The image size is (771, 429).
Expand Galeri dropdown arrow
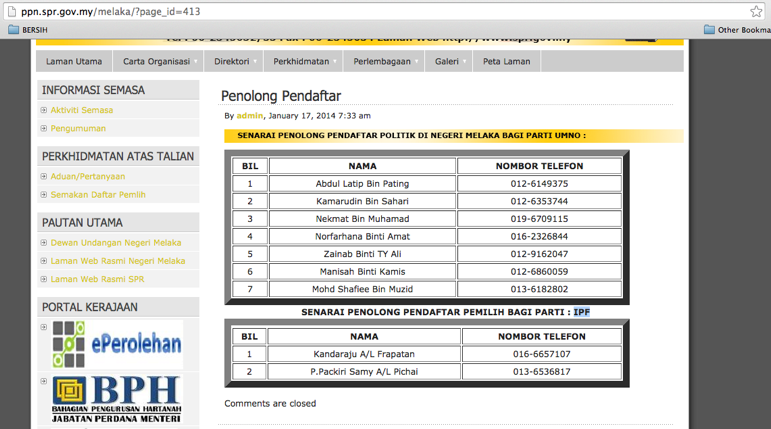[465, 61]
